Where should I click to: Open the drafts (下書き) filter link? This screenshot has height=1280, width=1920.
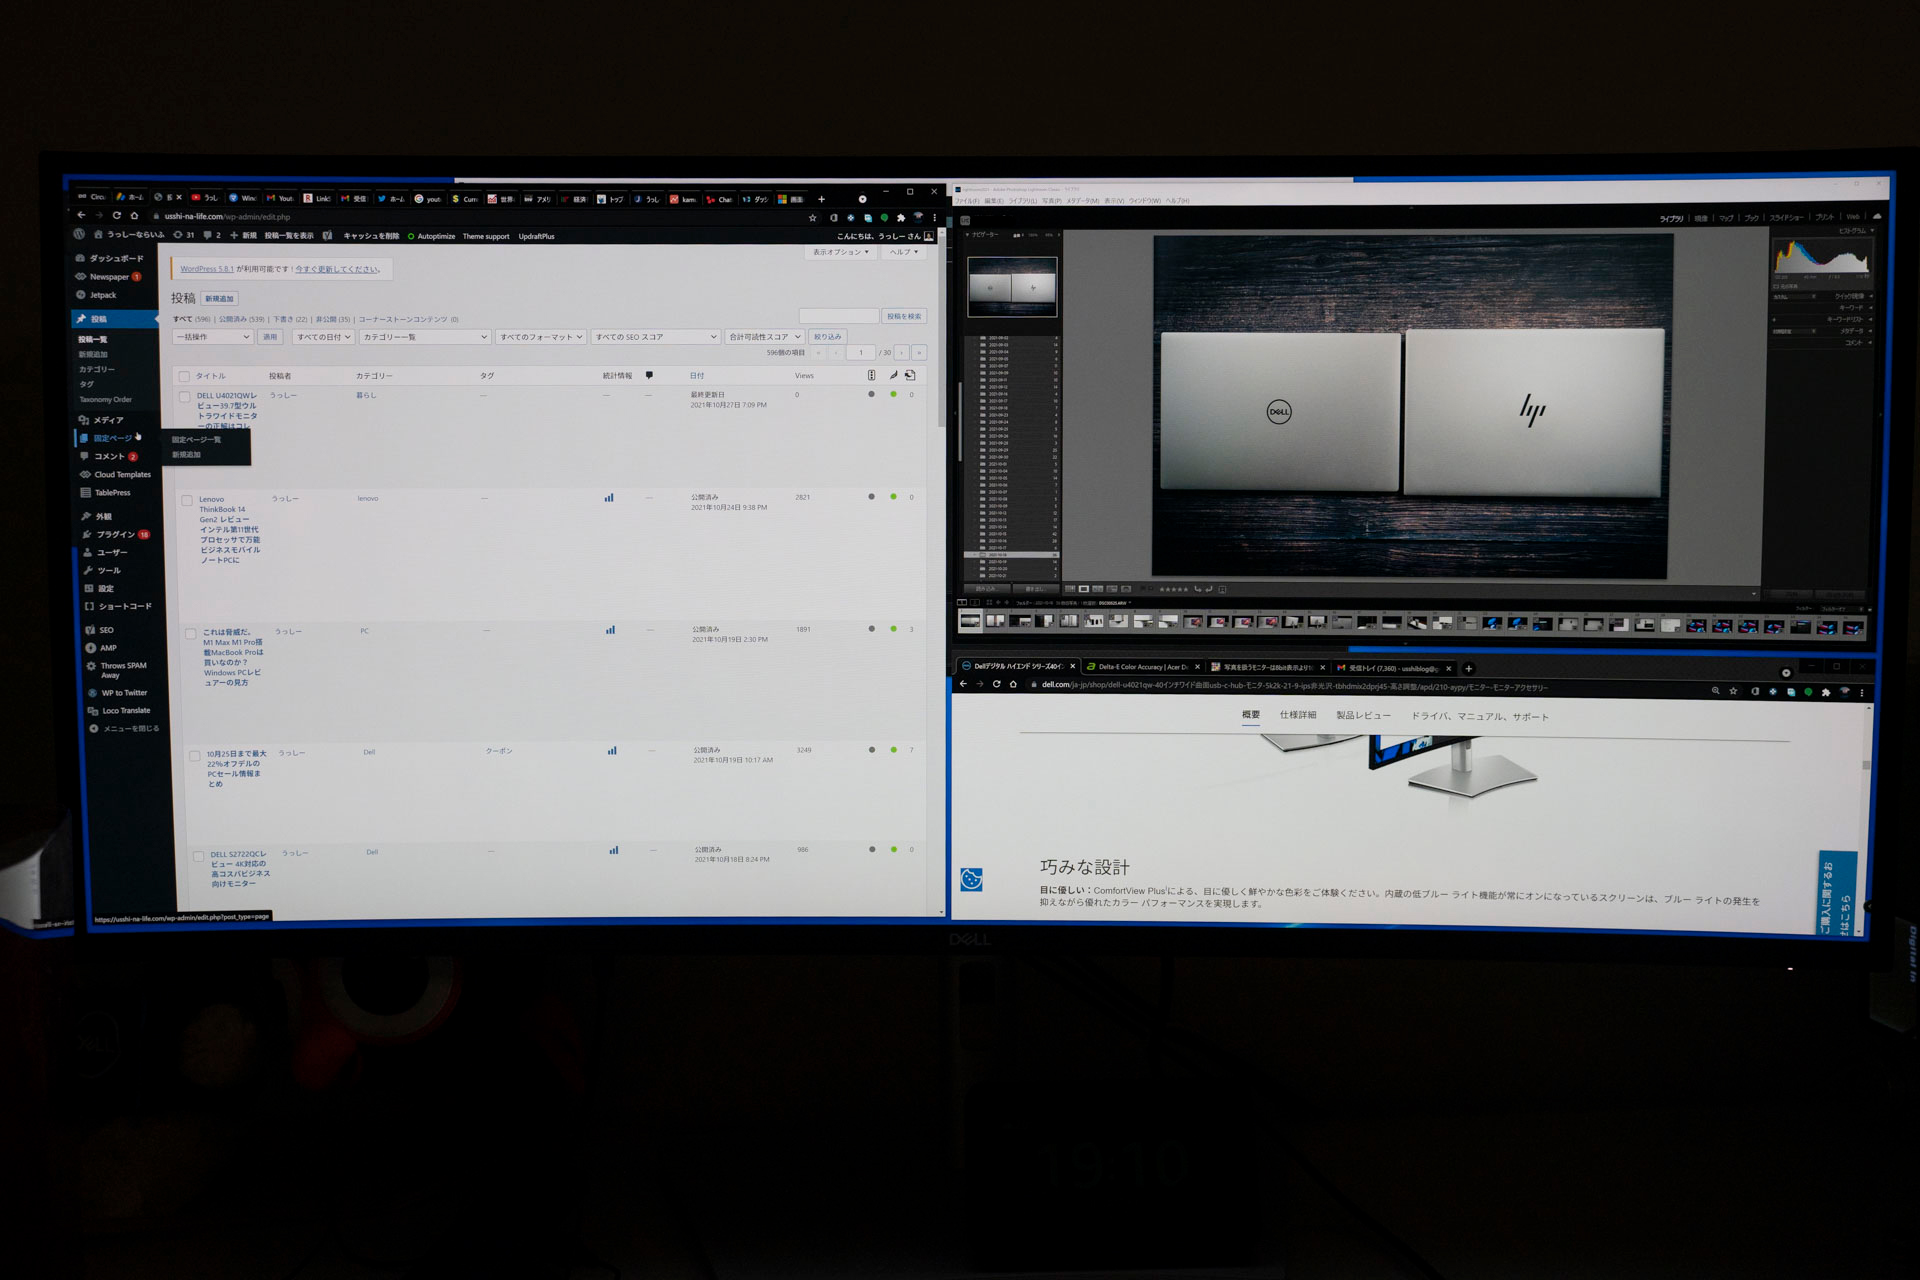click(x=283, y=320)
